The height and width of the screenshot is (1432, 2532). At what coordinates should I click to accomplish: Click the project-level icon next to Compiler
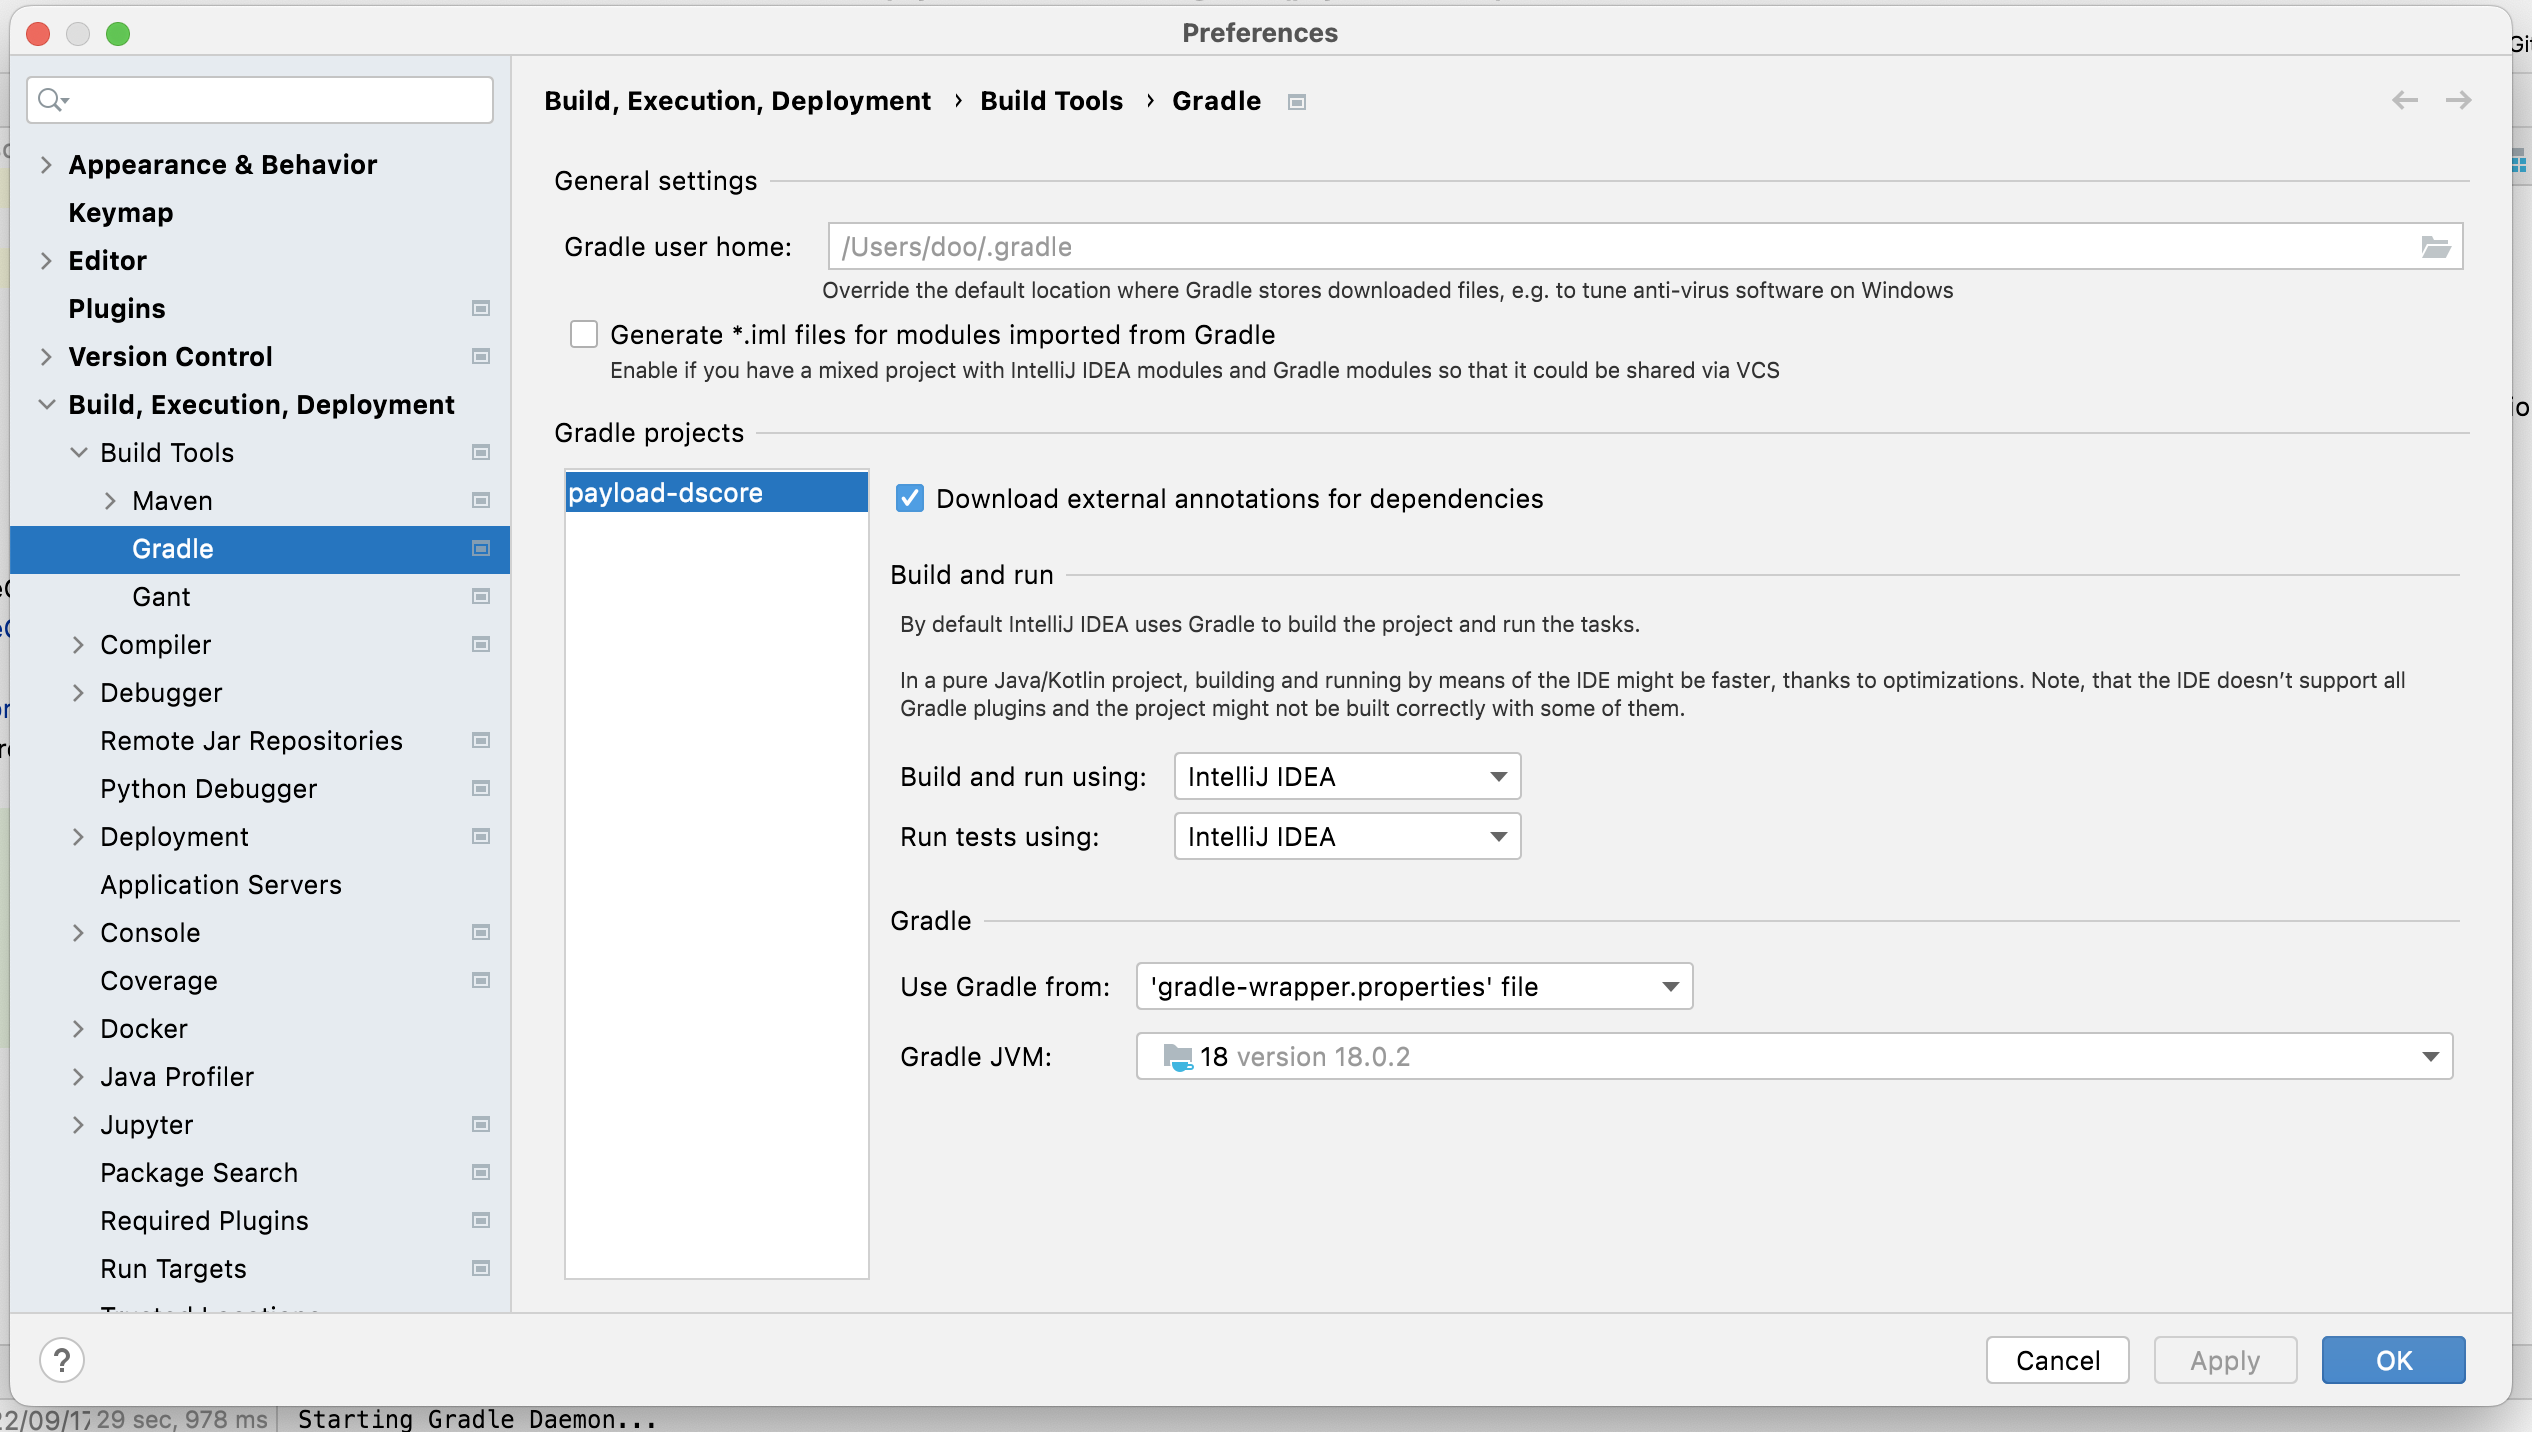[x=481, y=644]
